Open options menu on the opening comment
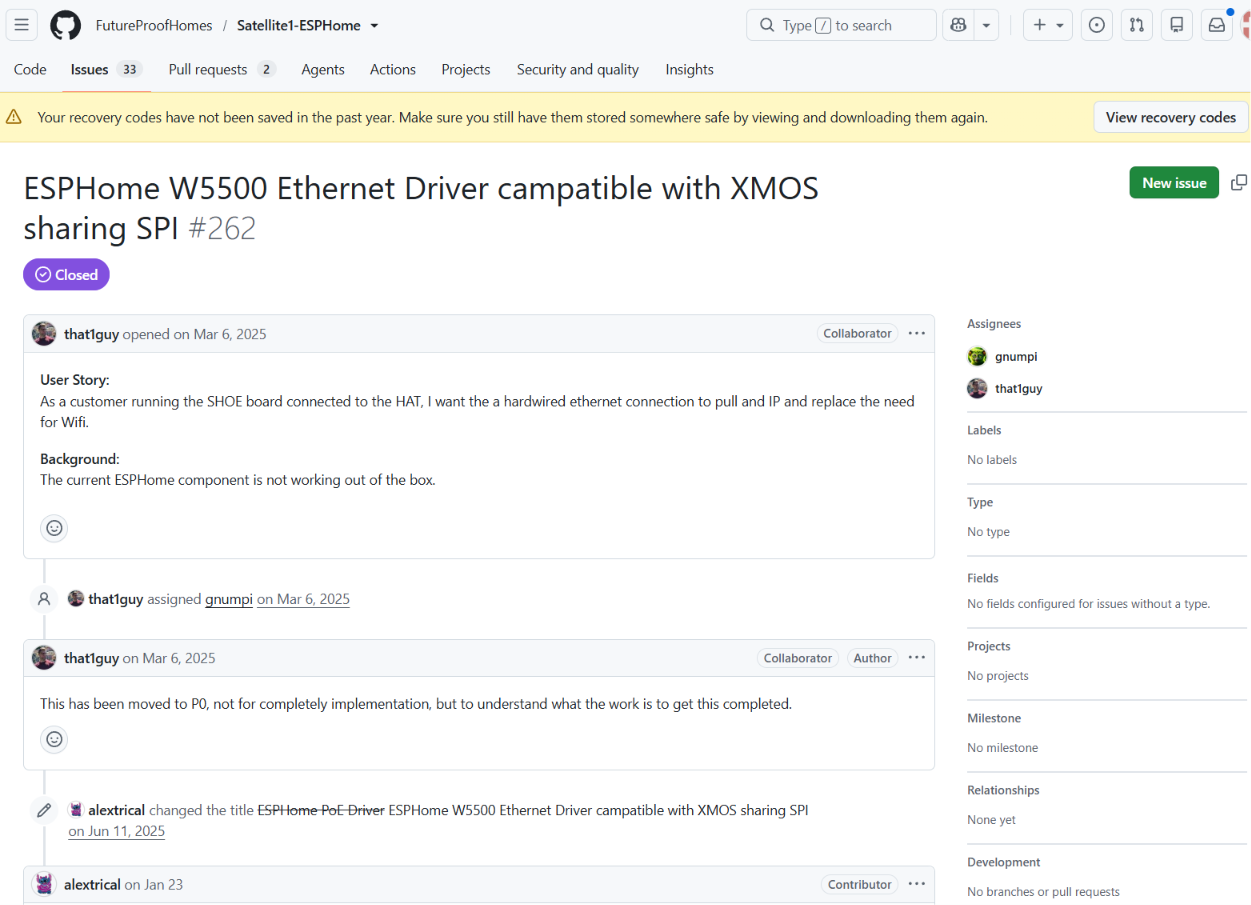 917,334
